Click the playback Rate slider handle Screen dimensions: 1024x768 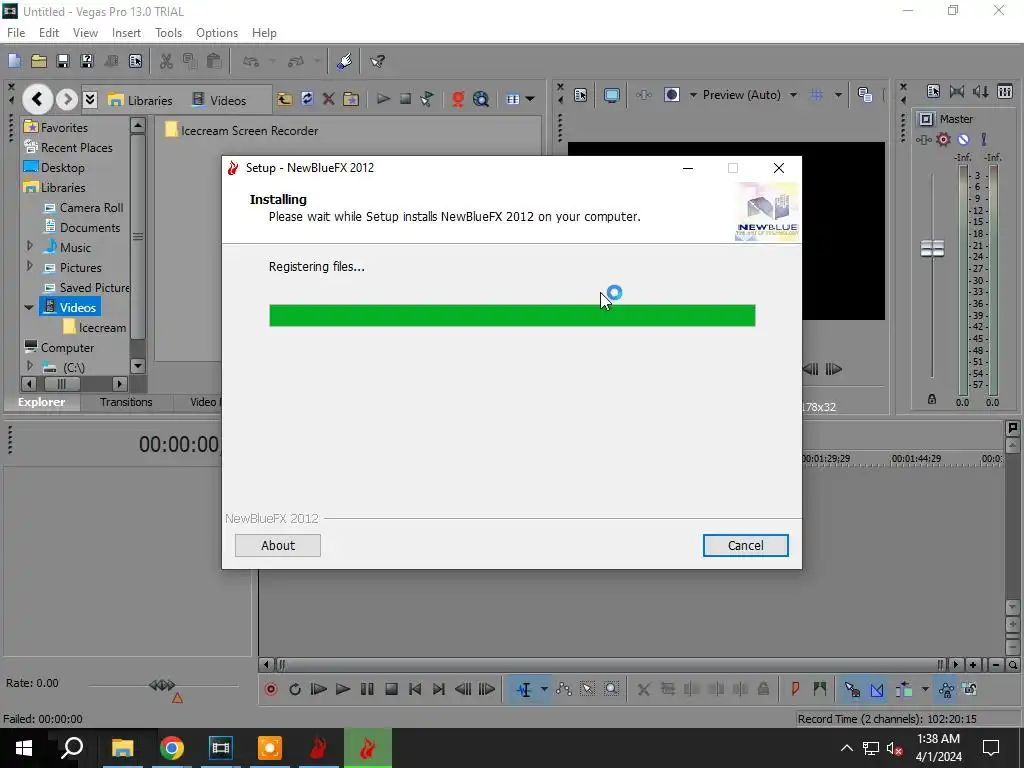tap(162, 685)
